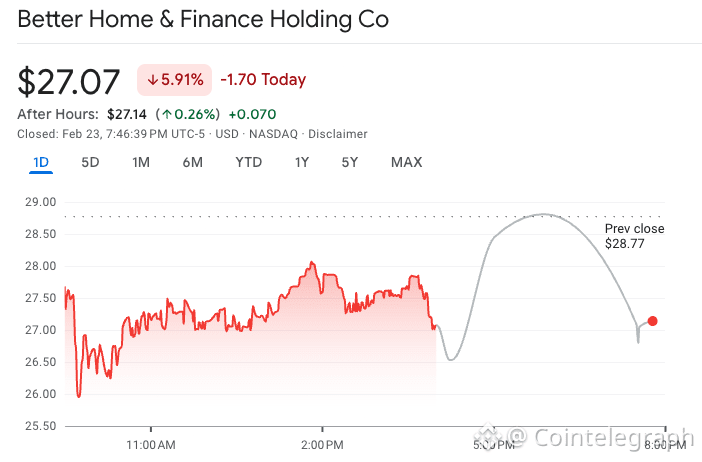The width and height of the screenshot is (702, 462).
Task: Click the Better Home & Finance title
Action: tap(203, 20)
